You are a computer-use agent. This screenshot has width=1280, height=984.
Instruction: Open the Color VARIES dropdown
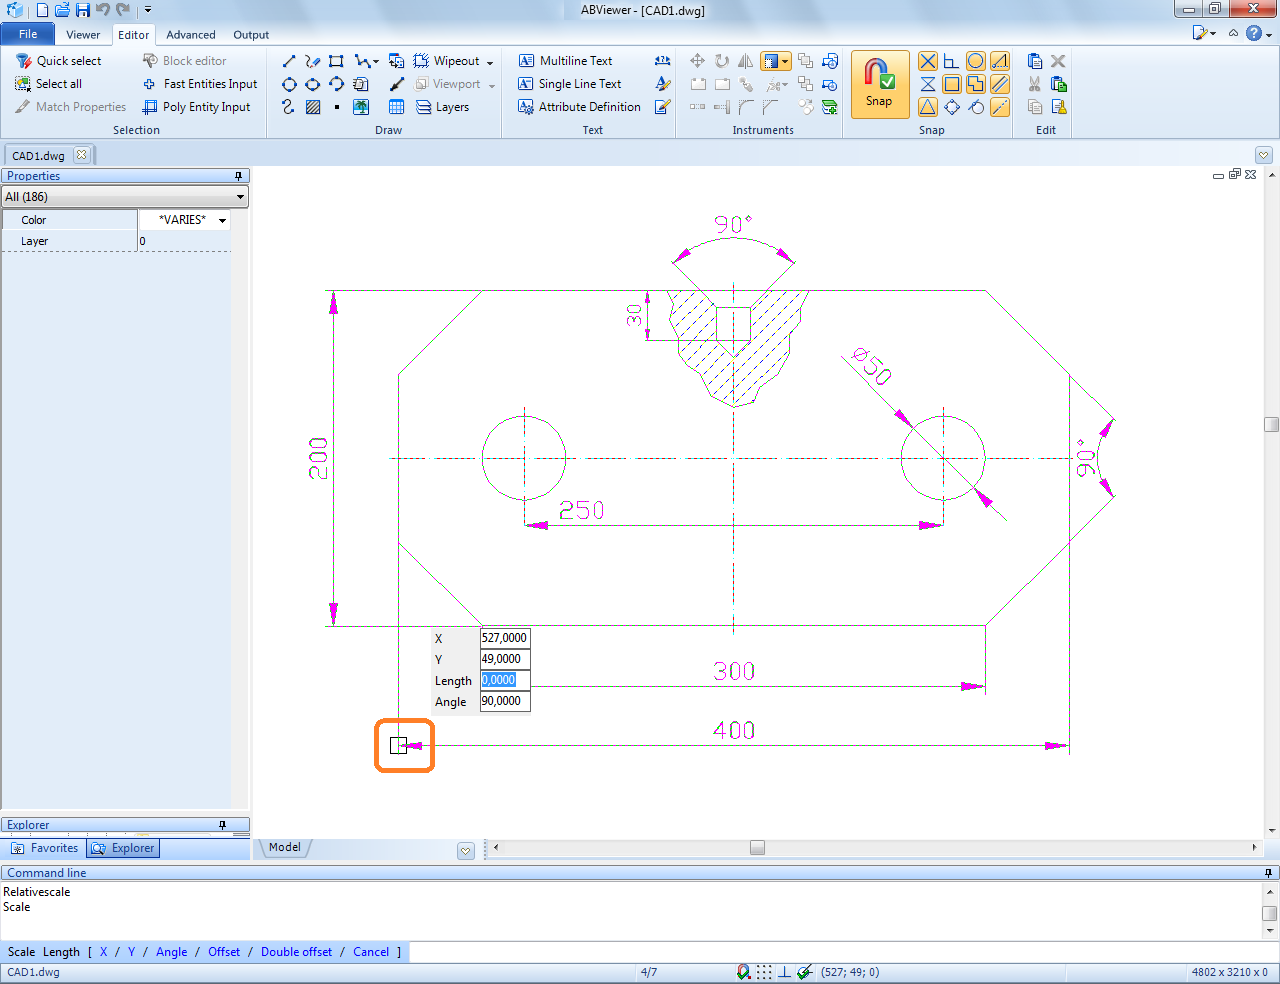tap(222, 220)
